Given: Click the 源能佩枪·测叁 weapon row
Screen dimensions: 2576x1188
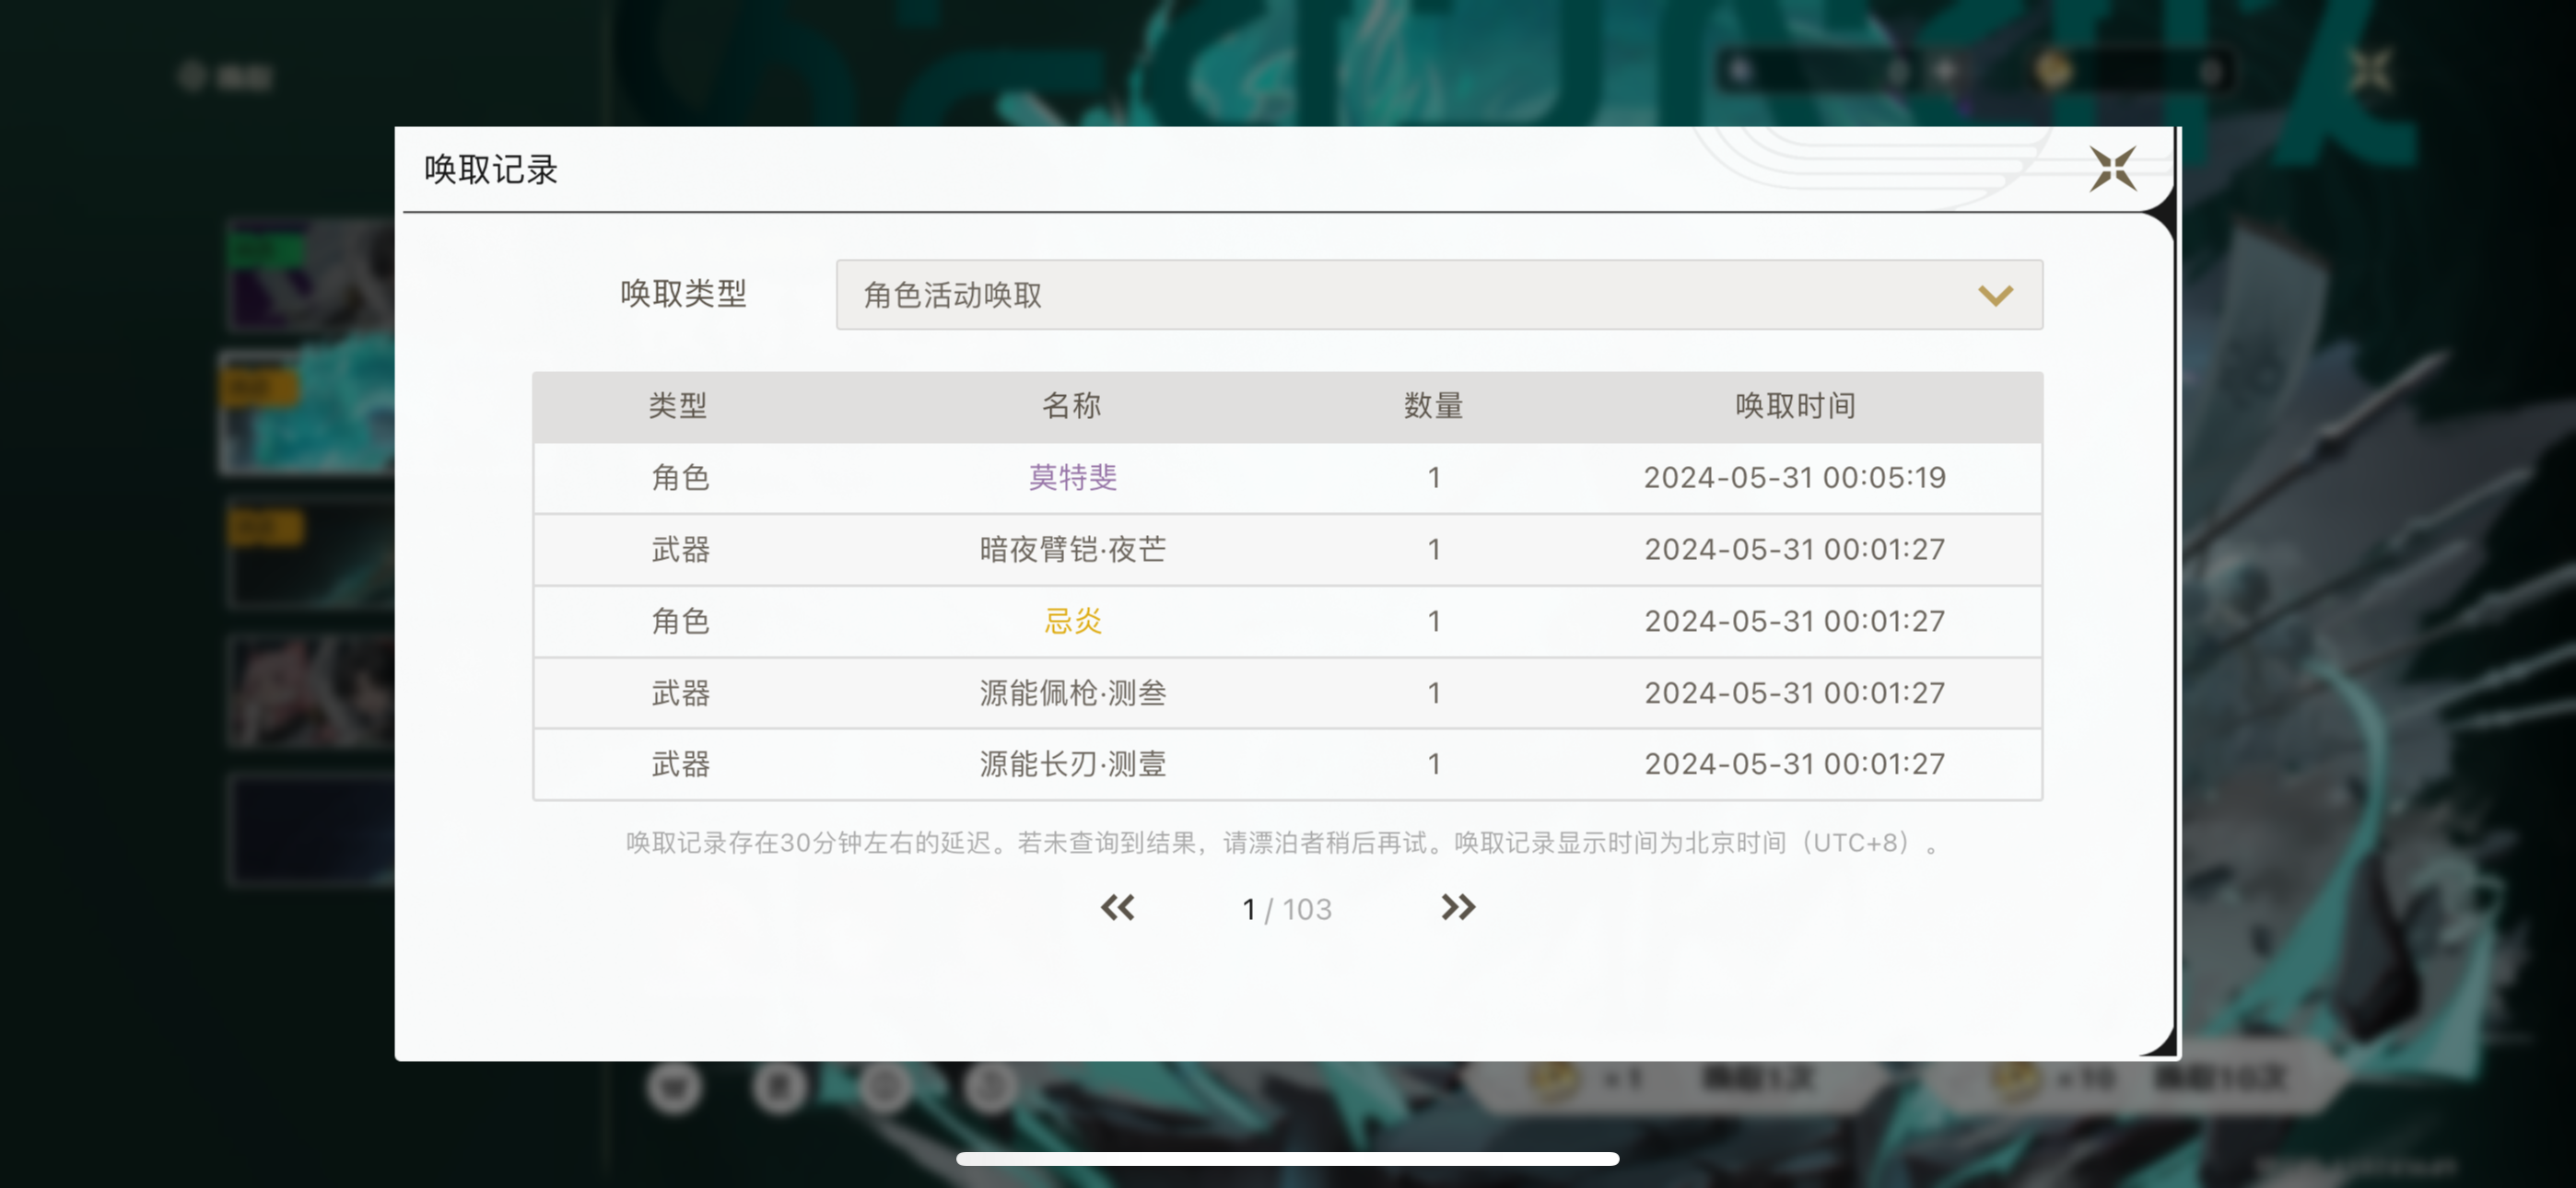Looking at the screenshot, I should click(x=1072, y=693).
